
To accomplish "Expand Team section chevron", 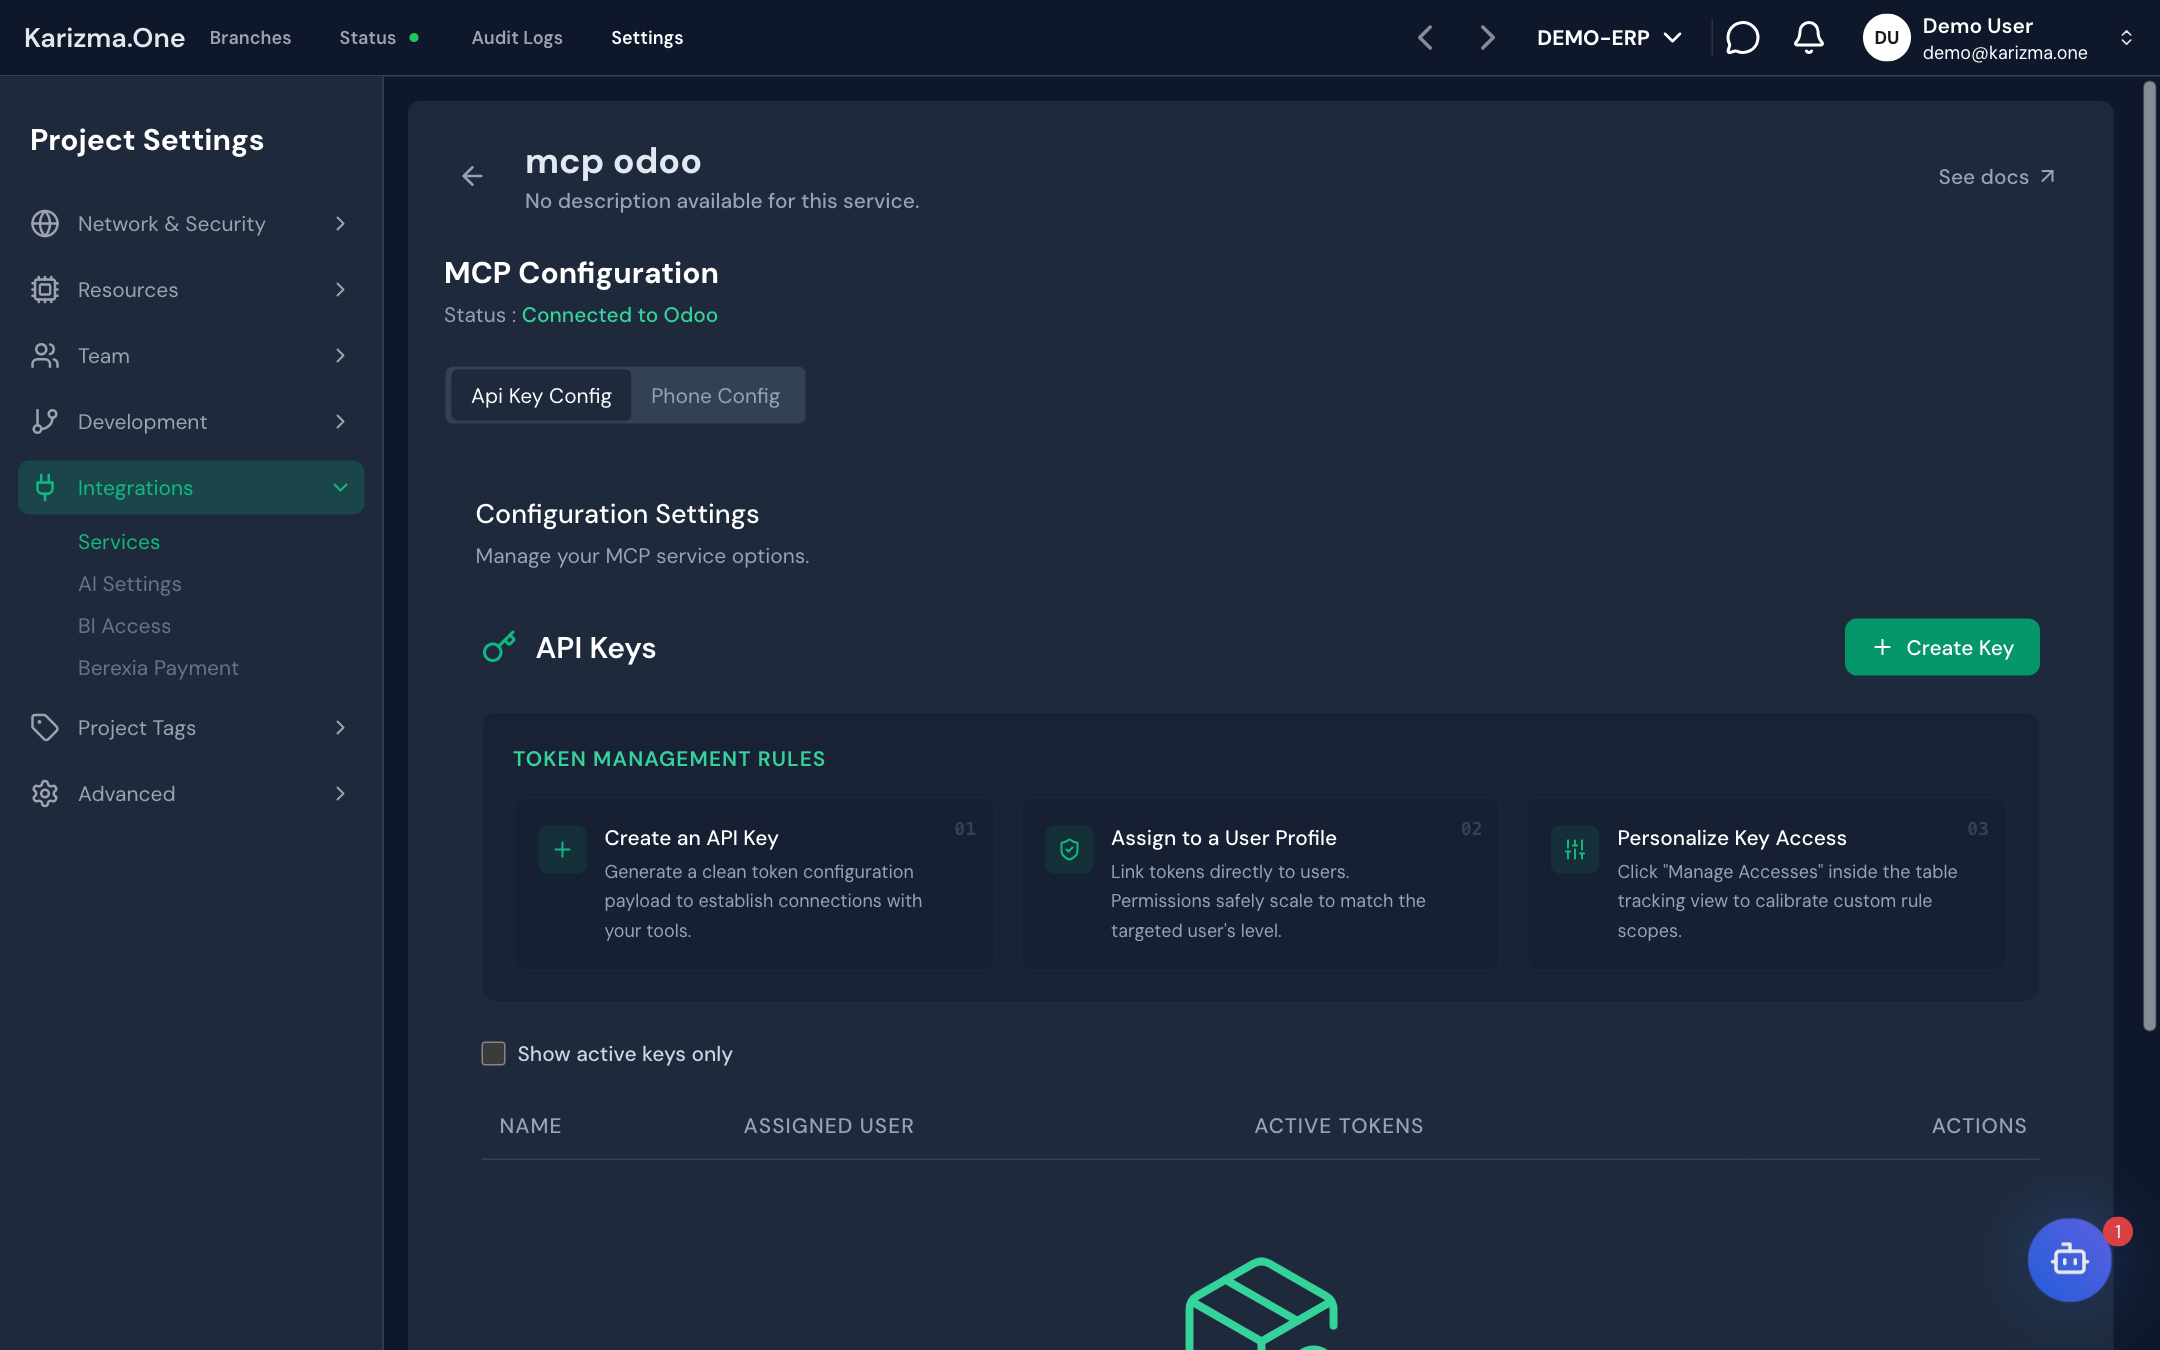I will (x=340, y=356).
